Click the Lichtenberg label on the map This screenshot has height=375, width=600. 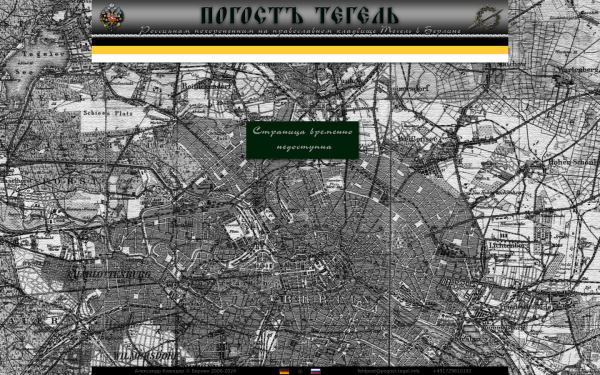509,245
